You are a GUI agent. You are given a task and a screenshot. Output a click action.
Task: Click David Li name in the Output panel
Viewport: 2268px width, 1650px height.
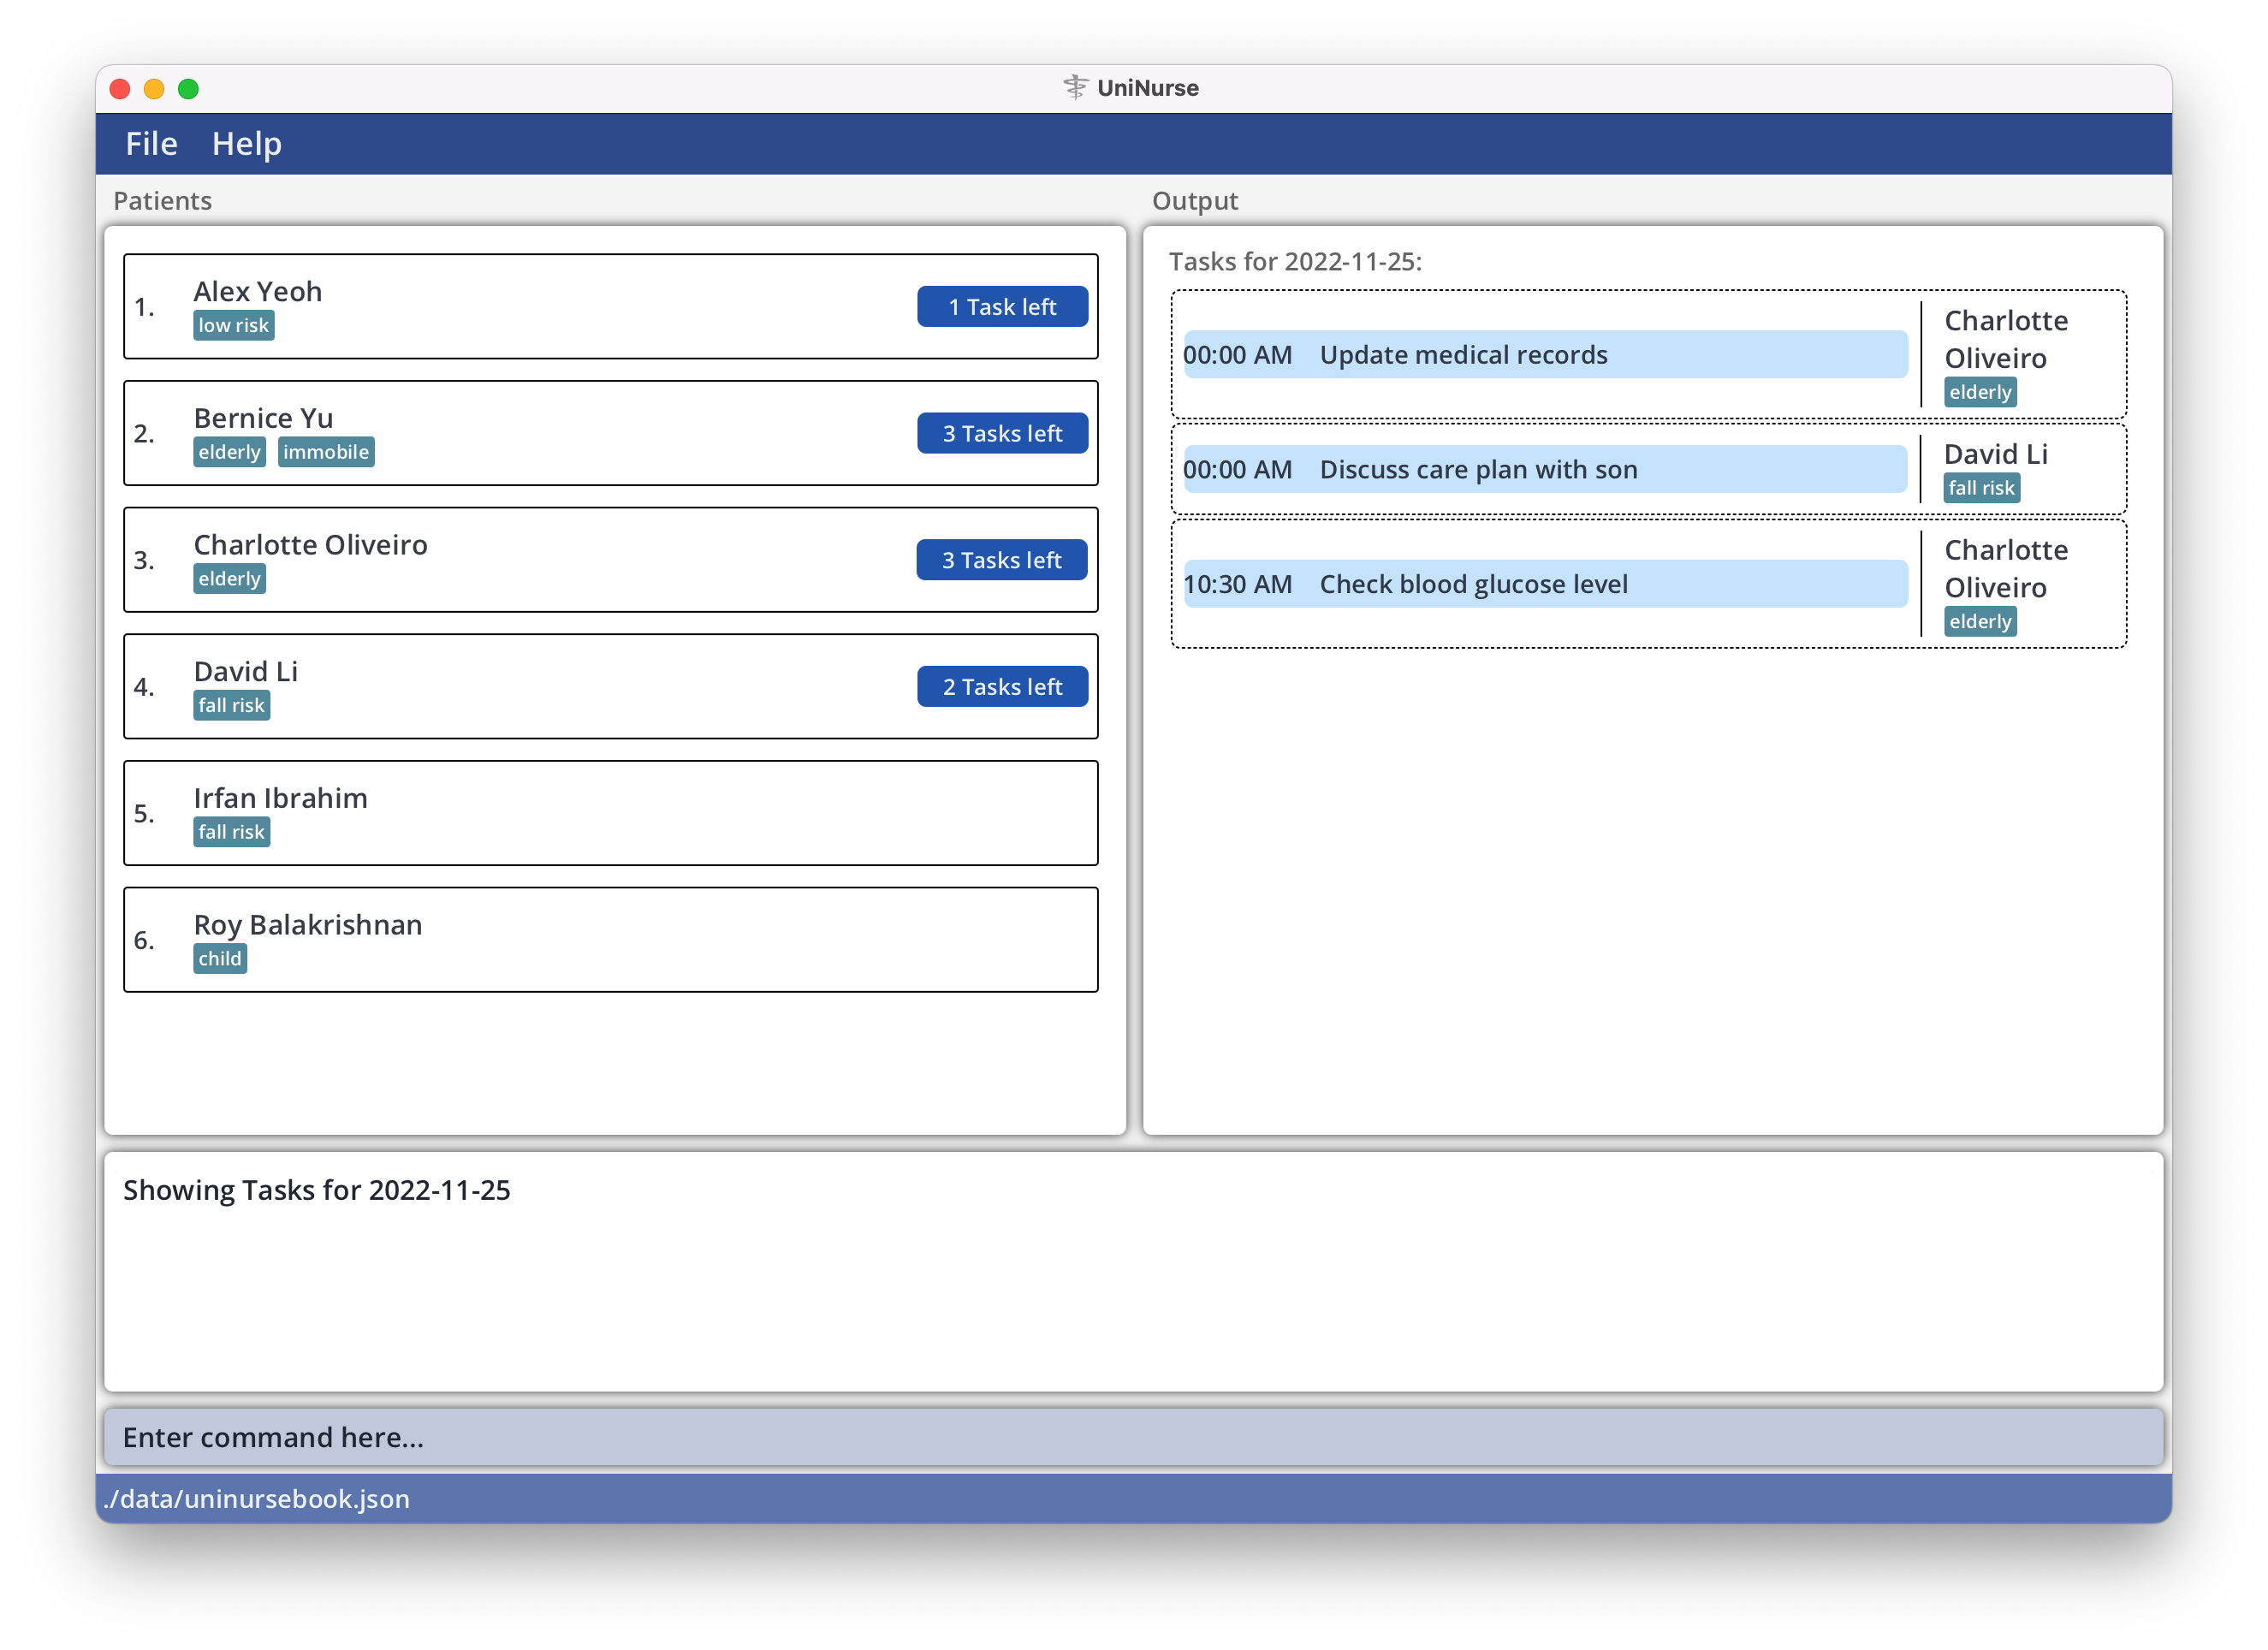click(1995, 454)
